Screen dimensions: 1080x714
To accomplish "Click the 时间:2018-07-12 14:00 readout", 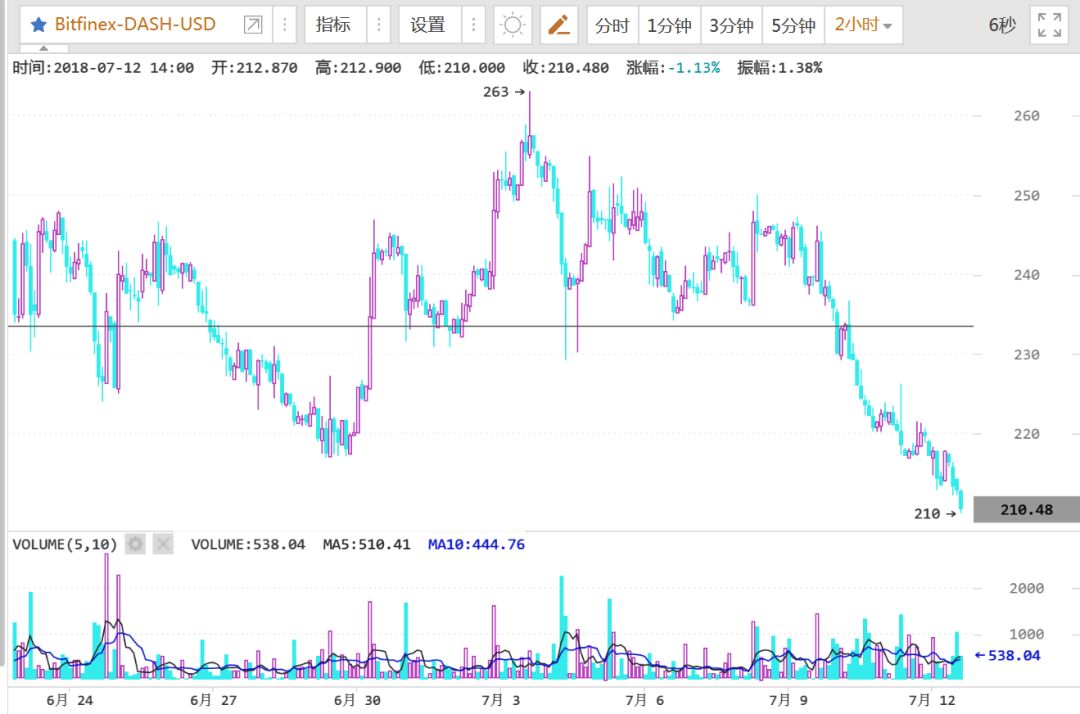I will pyautogui.click(x=103, y=67).
